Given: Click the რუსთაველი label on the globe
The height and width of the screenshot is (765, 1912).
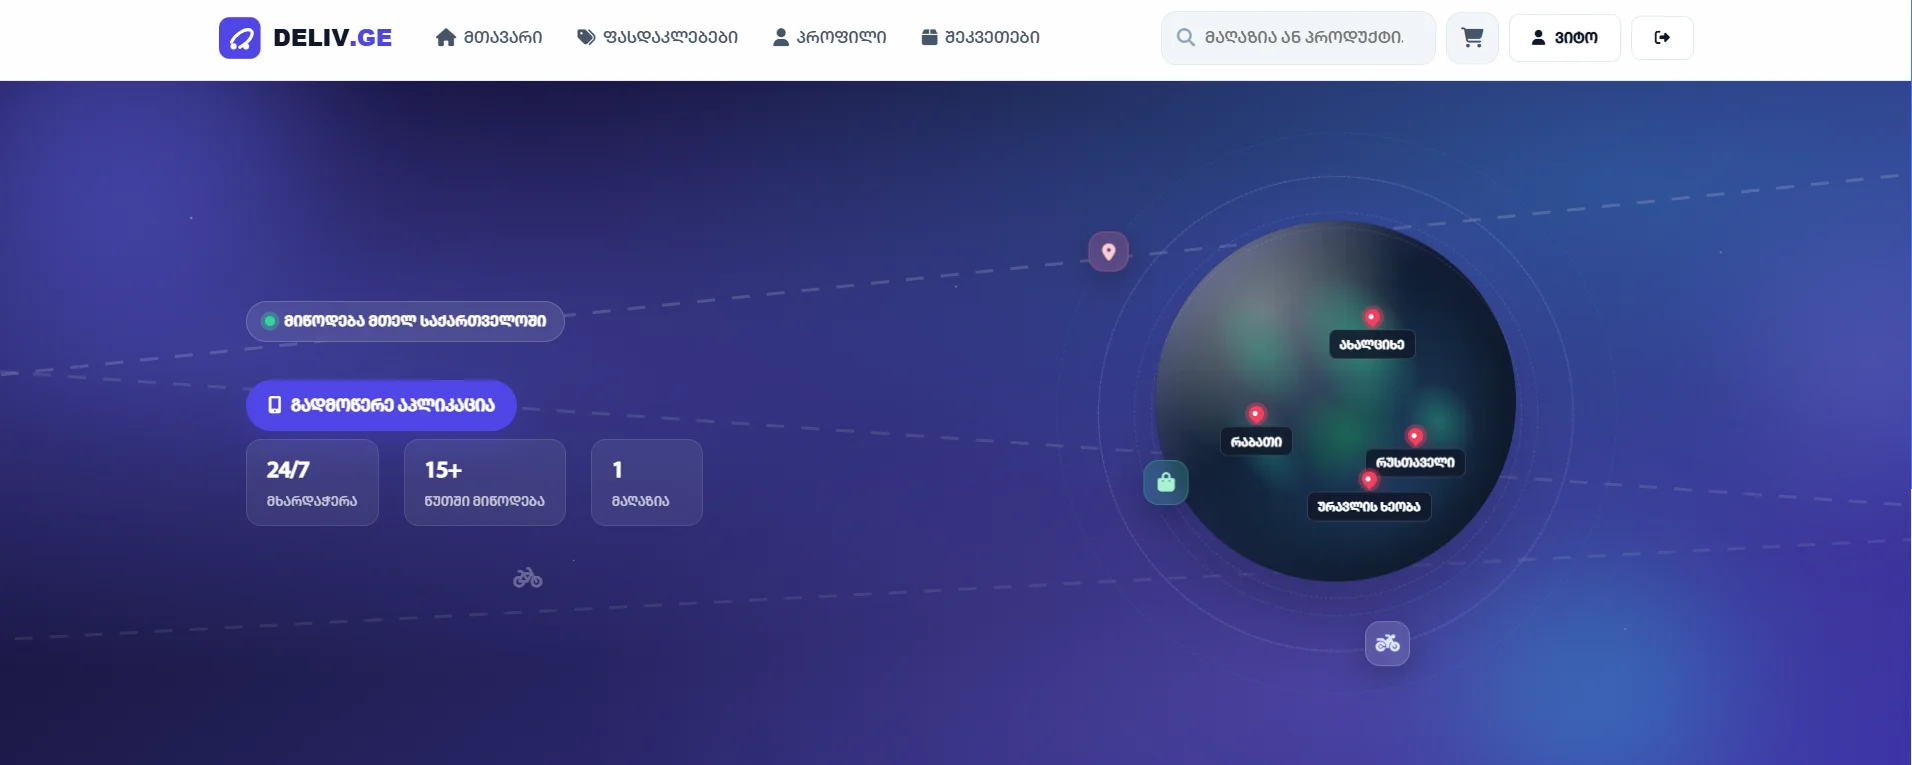Looking at the screenshot, I should tap(1415, 463).
